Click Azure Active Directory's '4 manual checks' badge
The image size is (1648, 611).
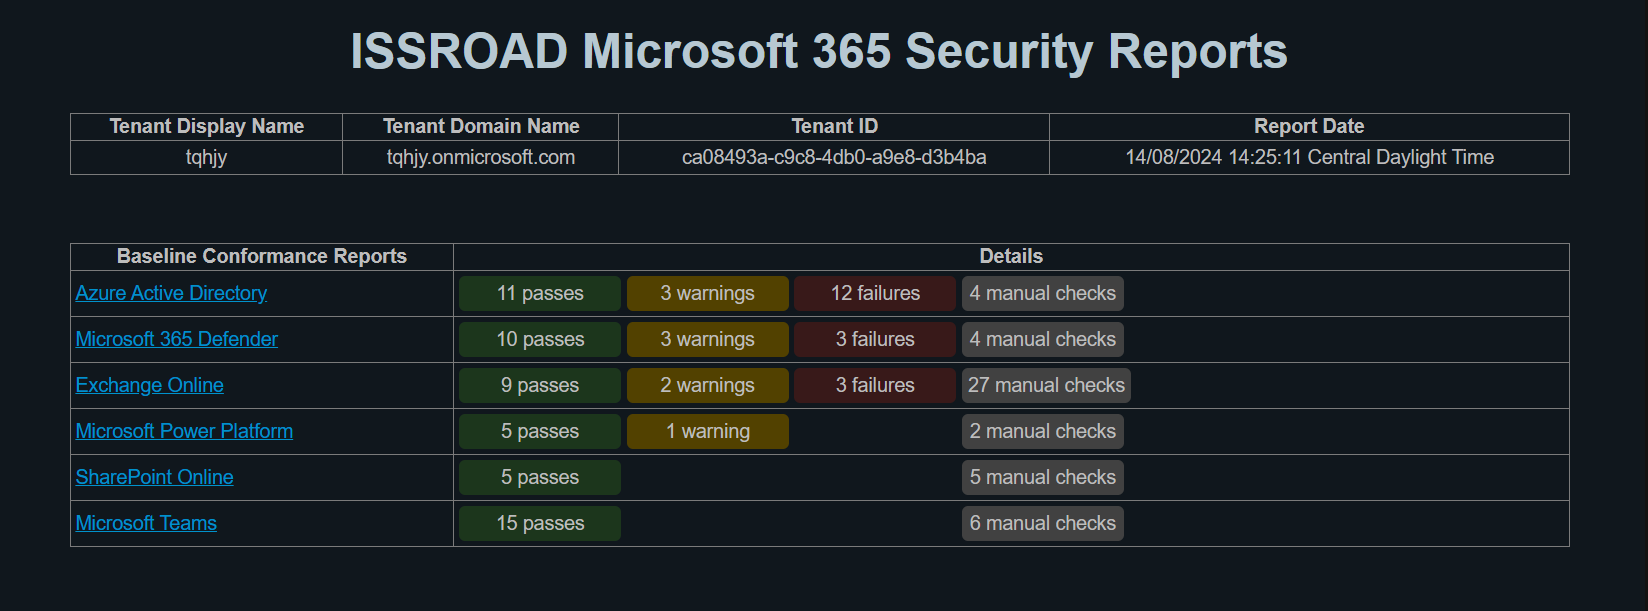[1043, 293]
